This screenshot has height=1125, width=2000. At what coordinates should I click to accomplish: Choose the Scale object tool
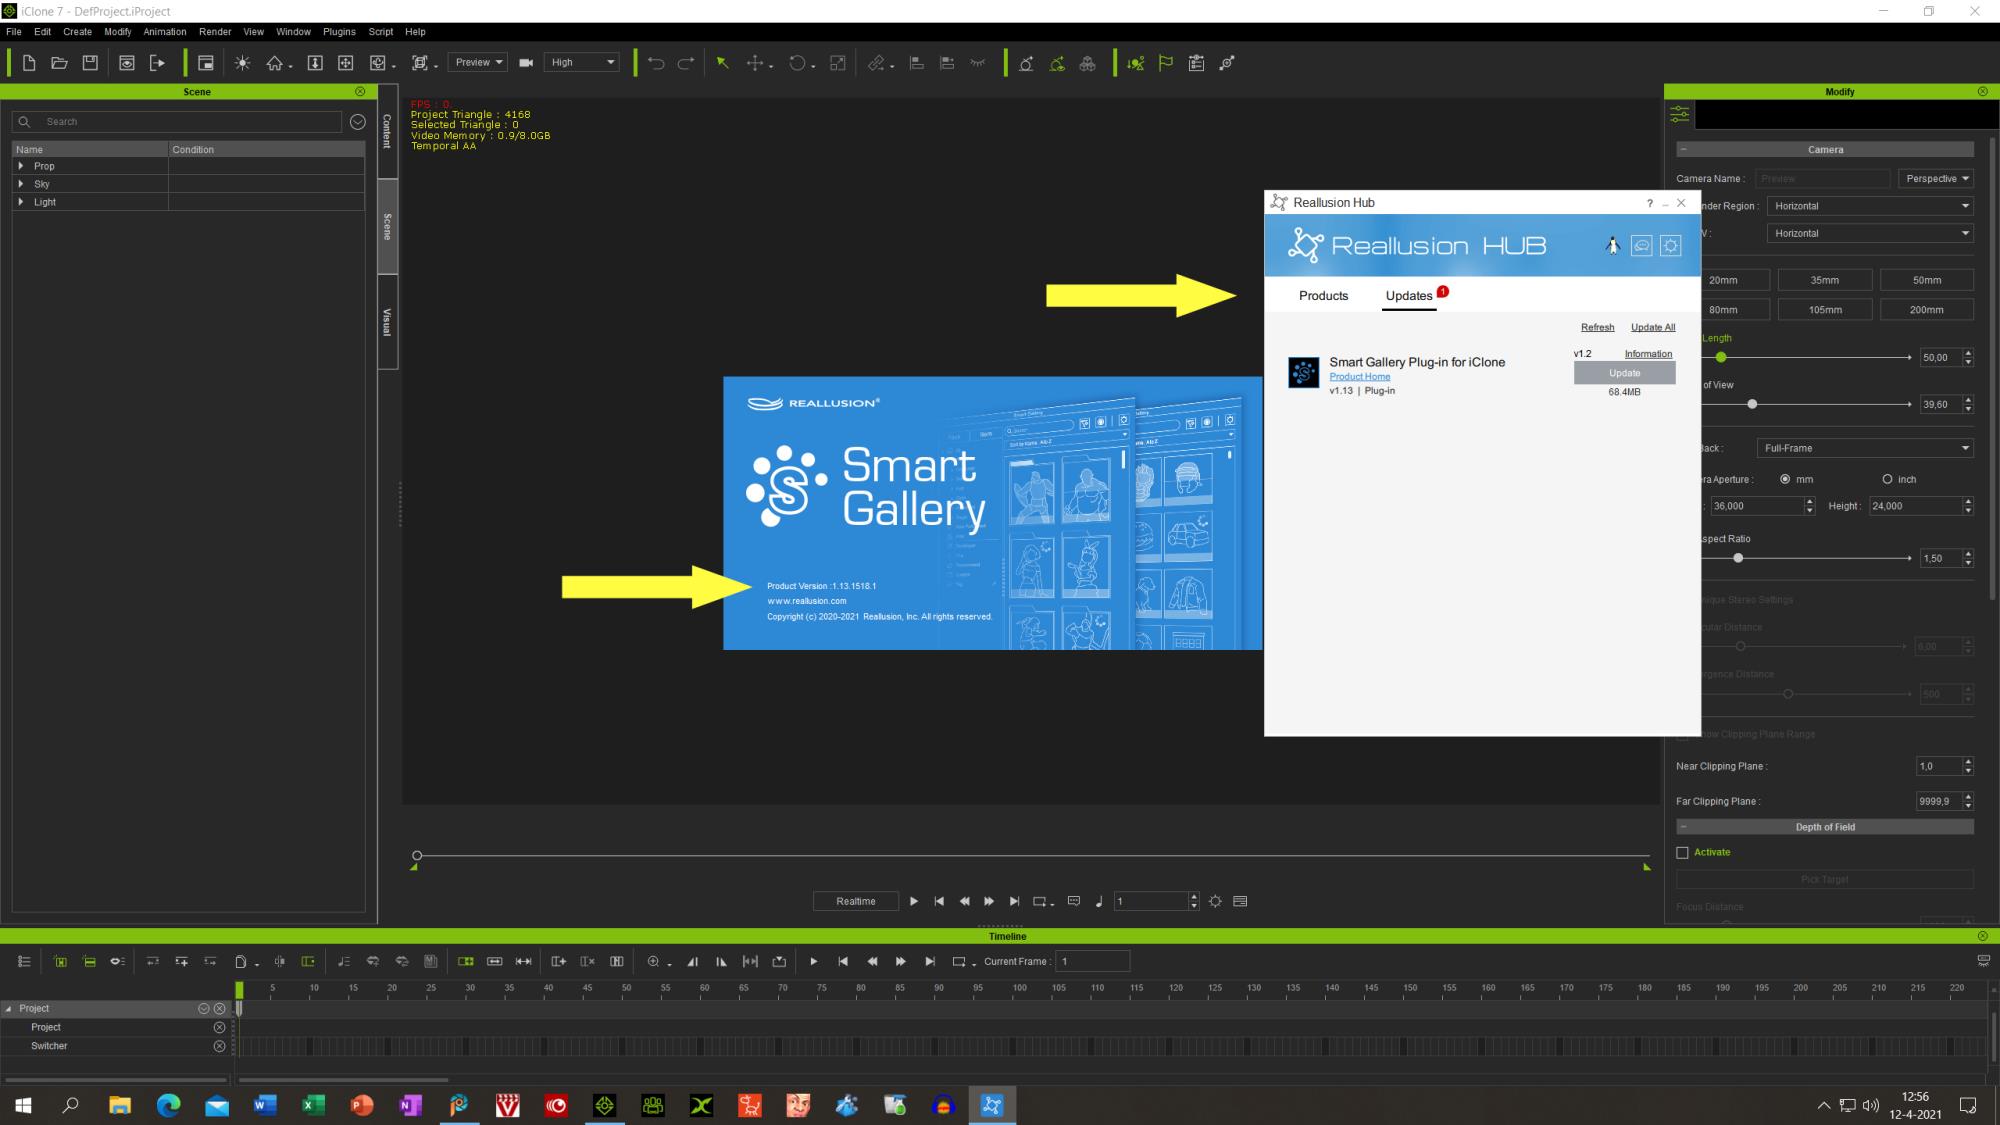(x=838, y=63)
